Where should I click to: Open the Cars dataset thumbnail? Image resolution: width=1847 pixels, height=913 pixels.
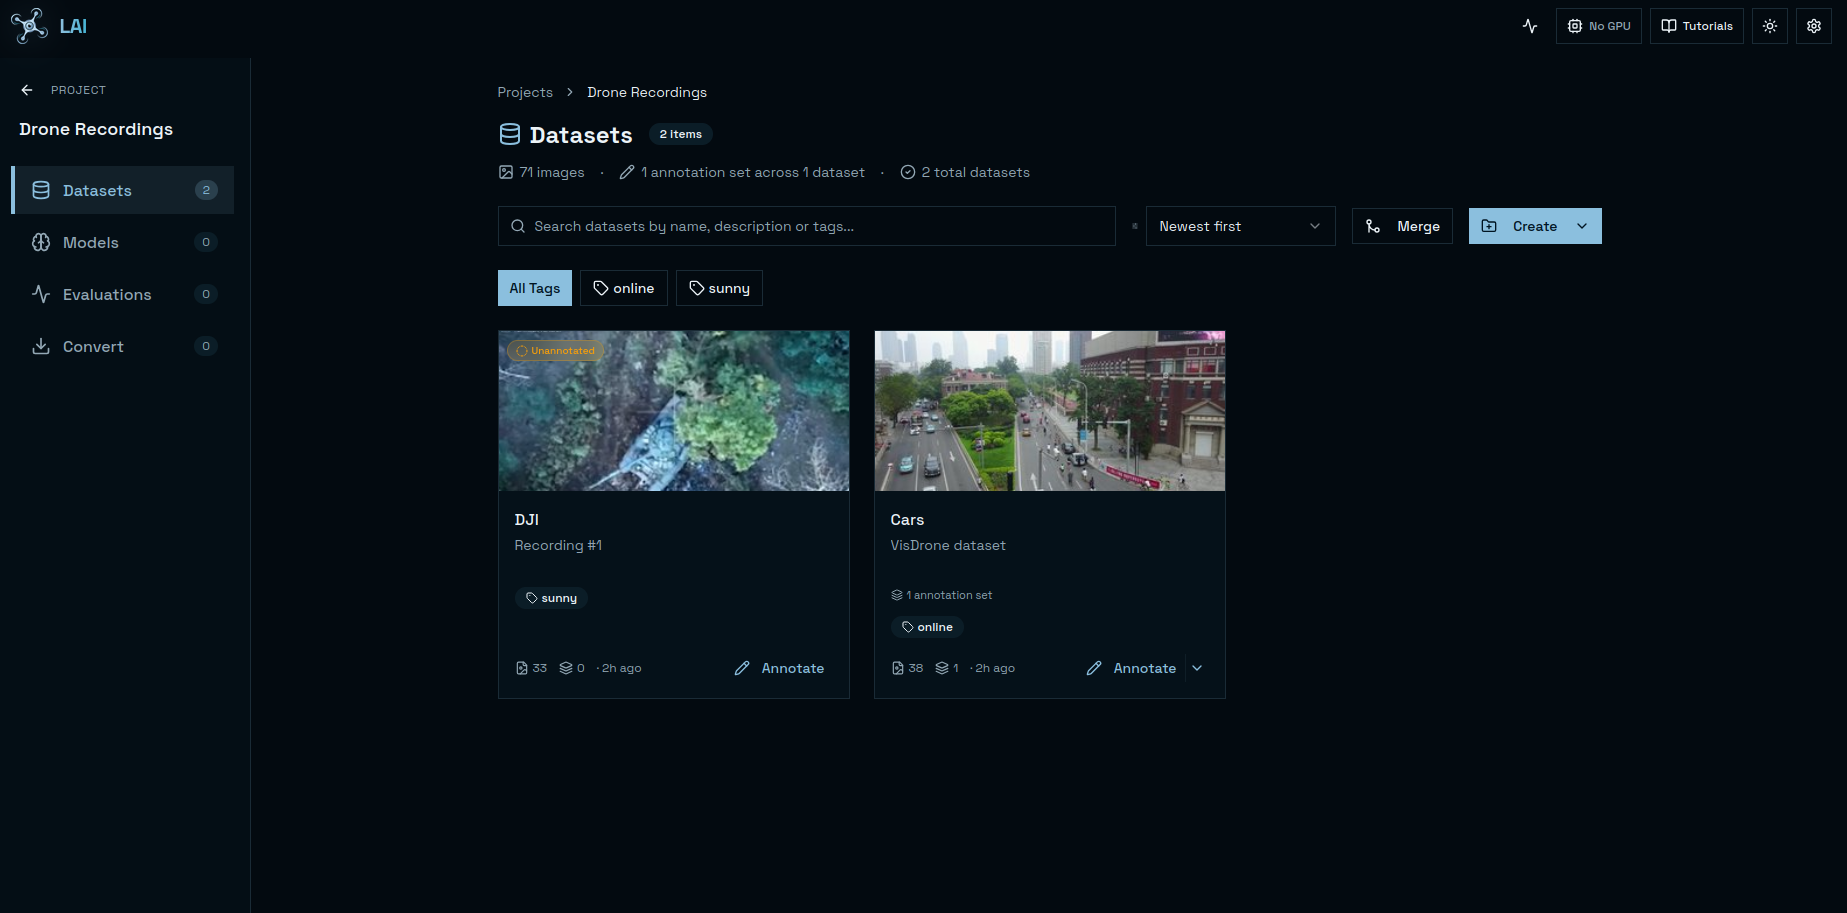(1050, 411)
